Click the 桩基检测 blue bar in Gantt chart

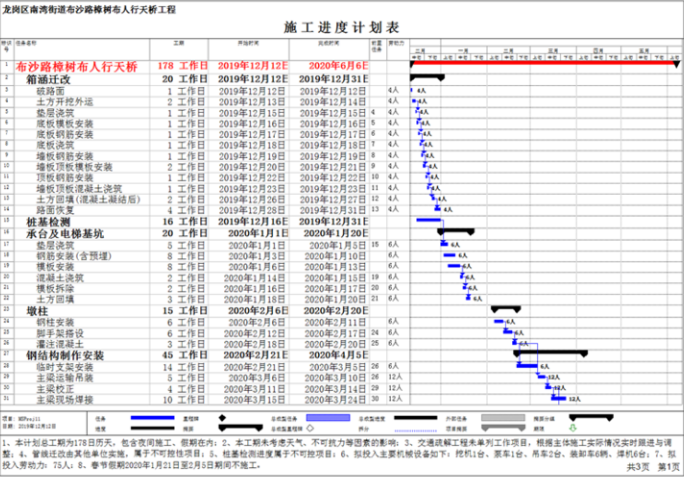click(x=429, y=220)
